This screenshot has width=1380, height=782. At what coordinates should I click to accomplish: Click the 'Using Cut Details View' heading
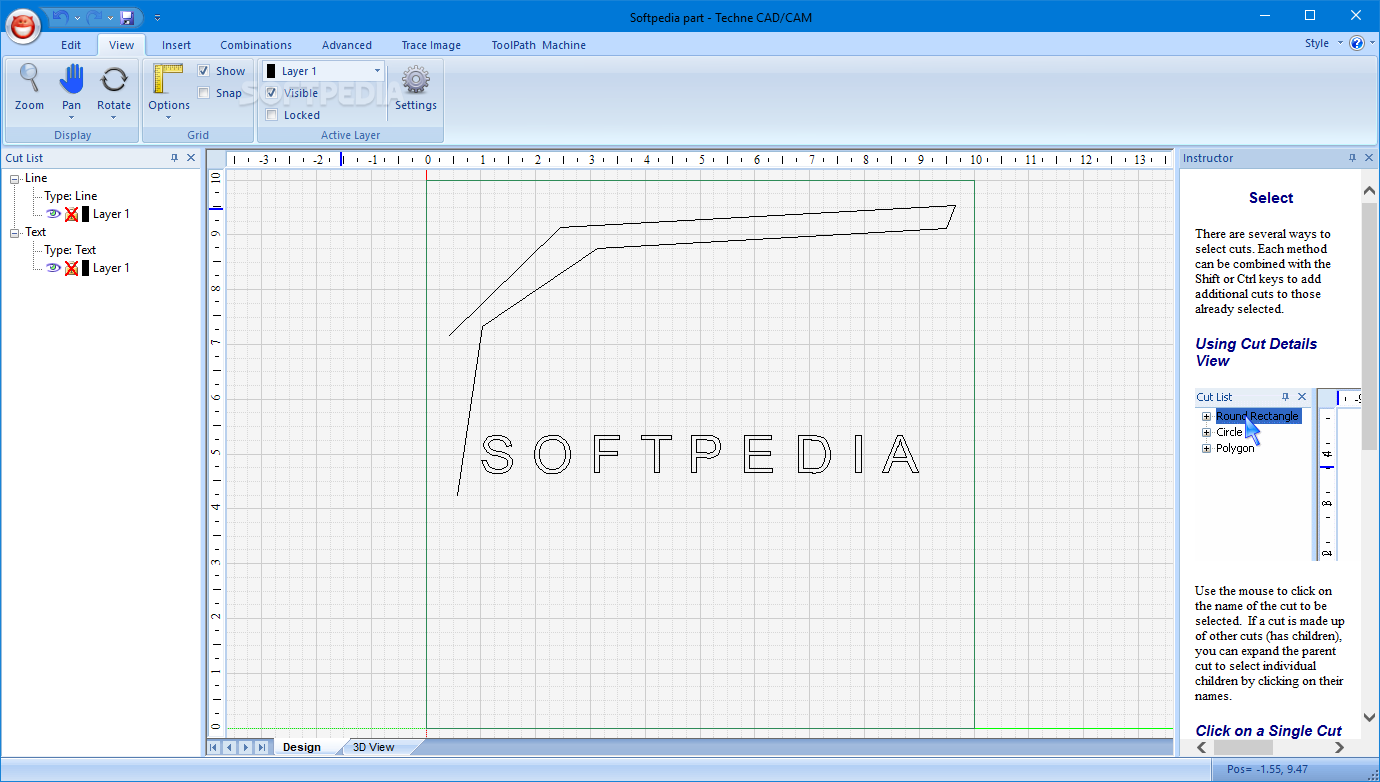pyautogui.click(x=1256, y=352)
